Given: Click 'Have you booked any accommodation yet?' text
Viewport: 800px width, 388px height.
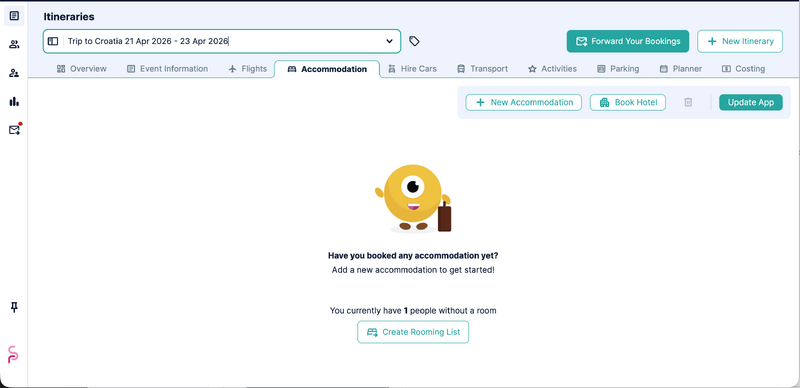Looking at the screenshot, I should coord(413,256).
